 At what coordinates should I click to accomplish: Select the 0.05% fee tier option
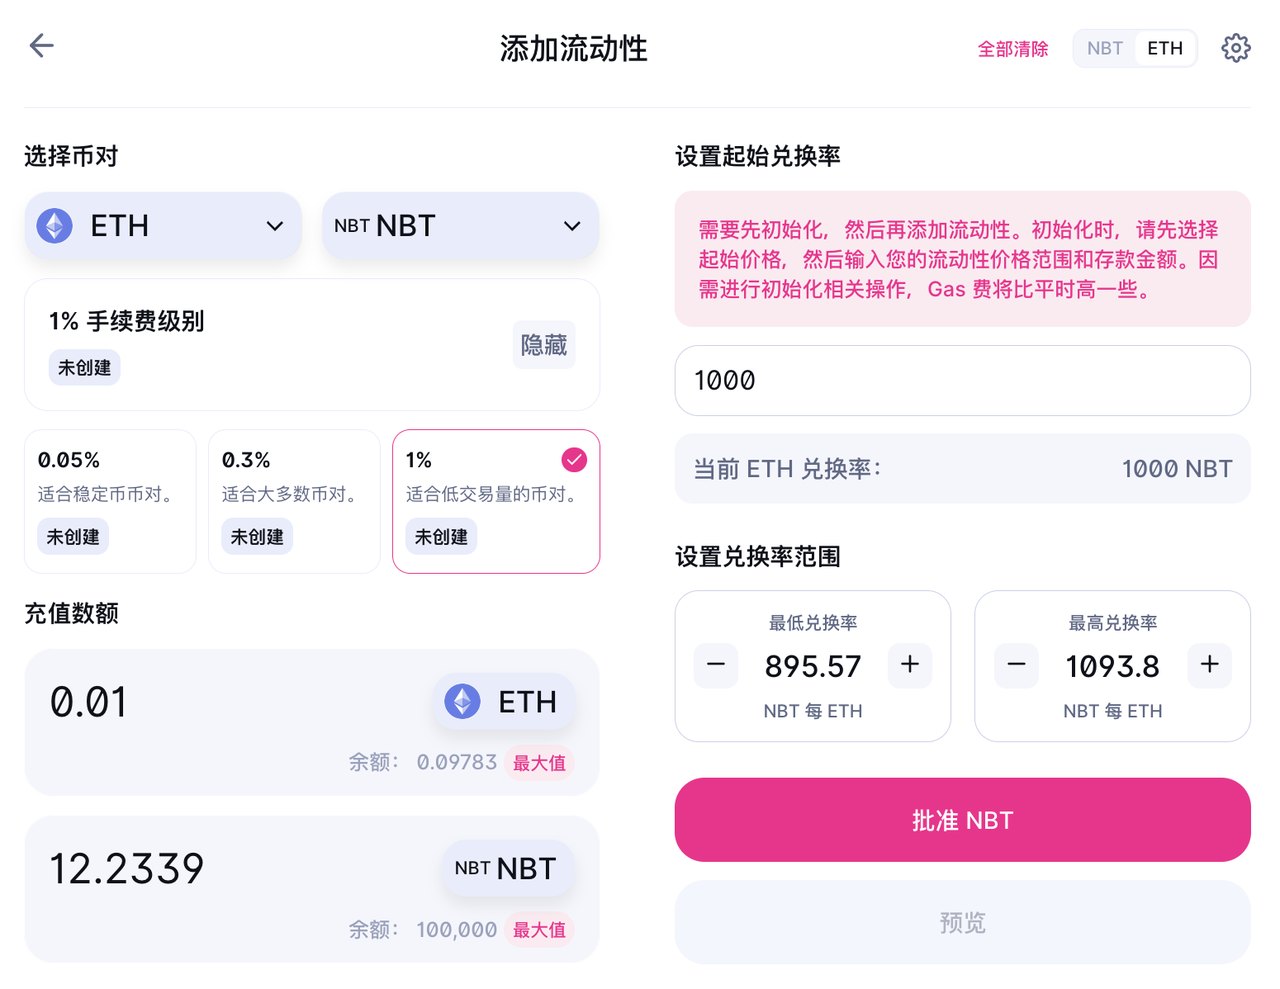point(110,501)
